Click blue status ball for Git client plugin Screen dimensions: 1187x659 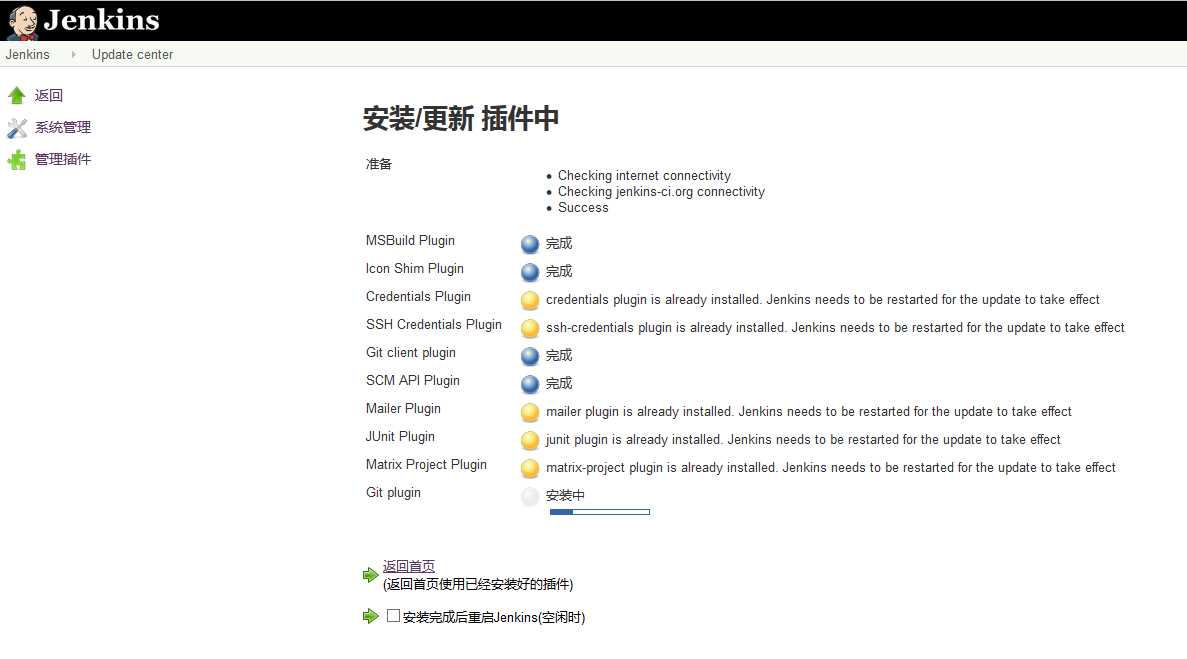click(530, 356)
